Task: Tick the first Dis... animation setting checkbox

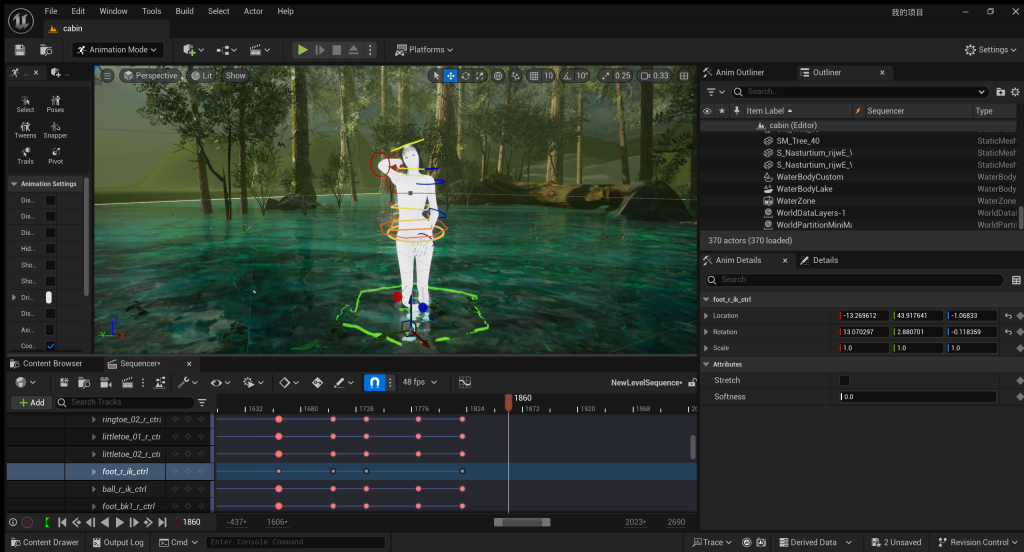Action: 51,200
